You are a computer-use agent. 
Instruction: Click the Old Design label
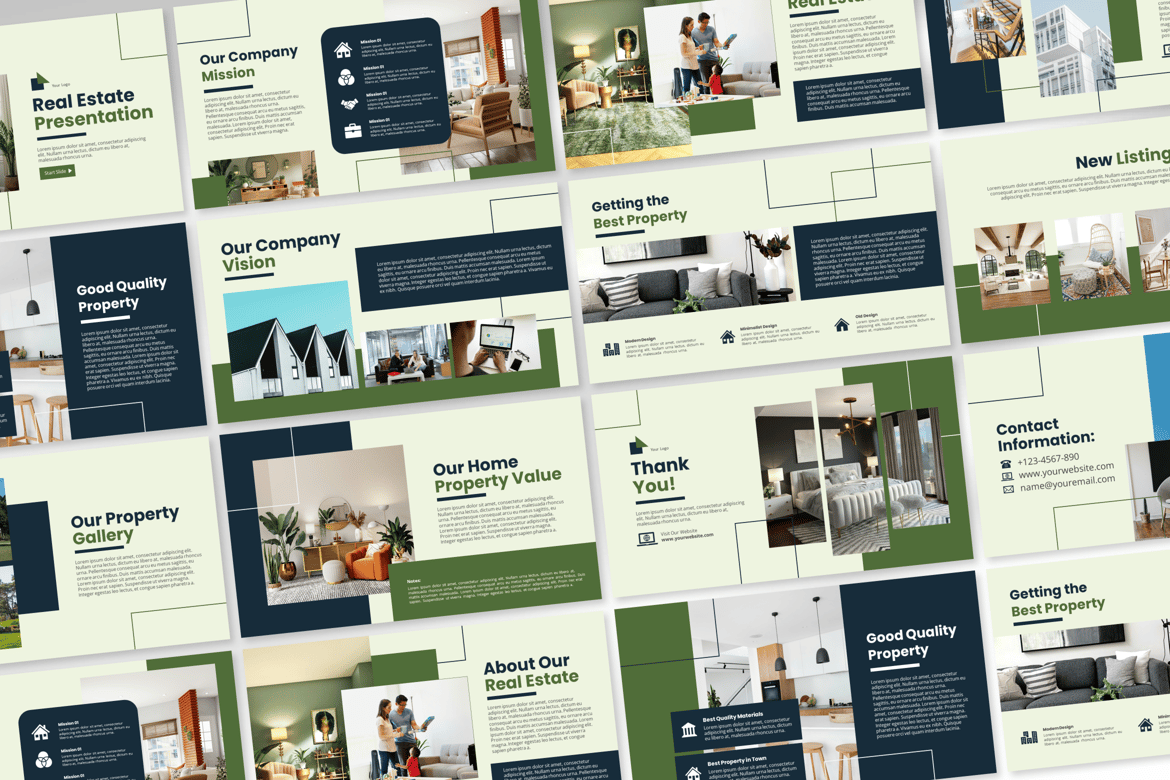tap(866, 316)
